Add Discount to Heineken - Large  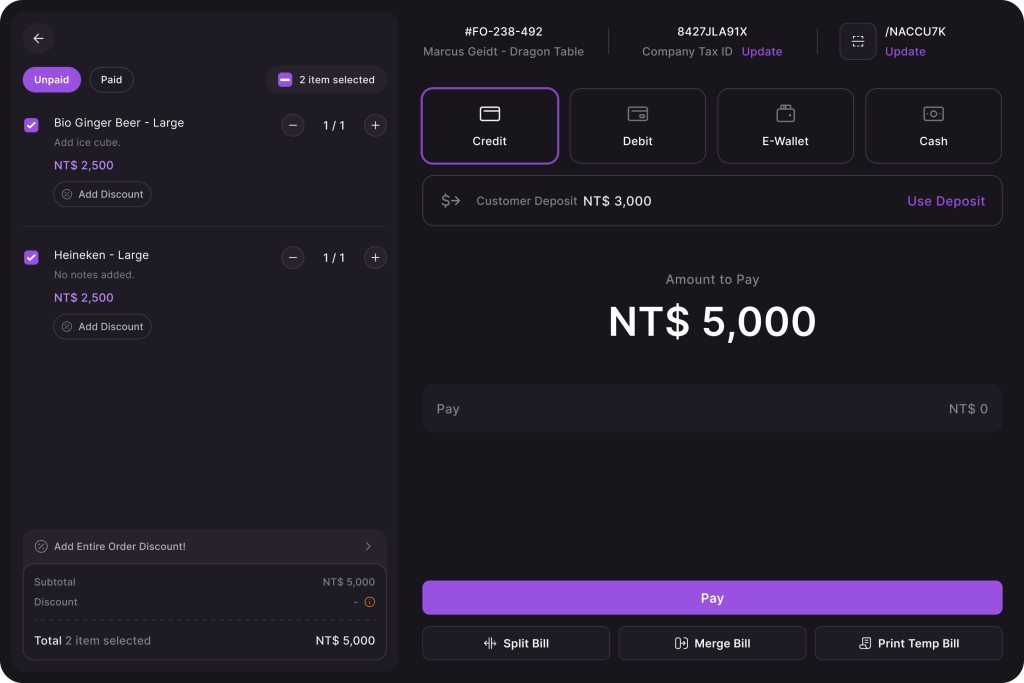(x=103, y=326)
